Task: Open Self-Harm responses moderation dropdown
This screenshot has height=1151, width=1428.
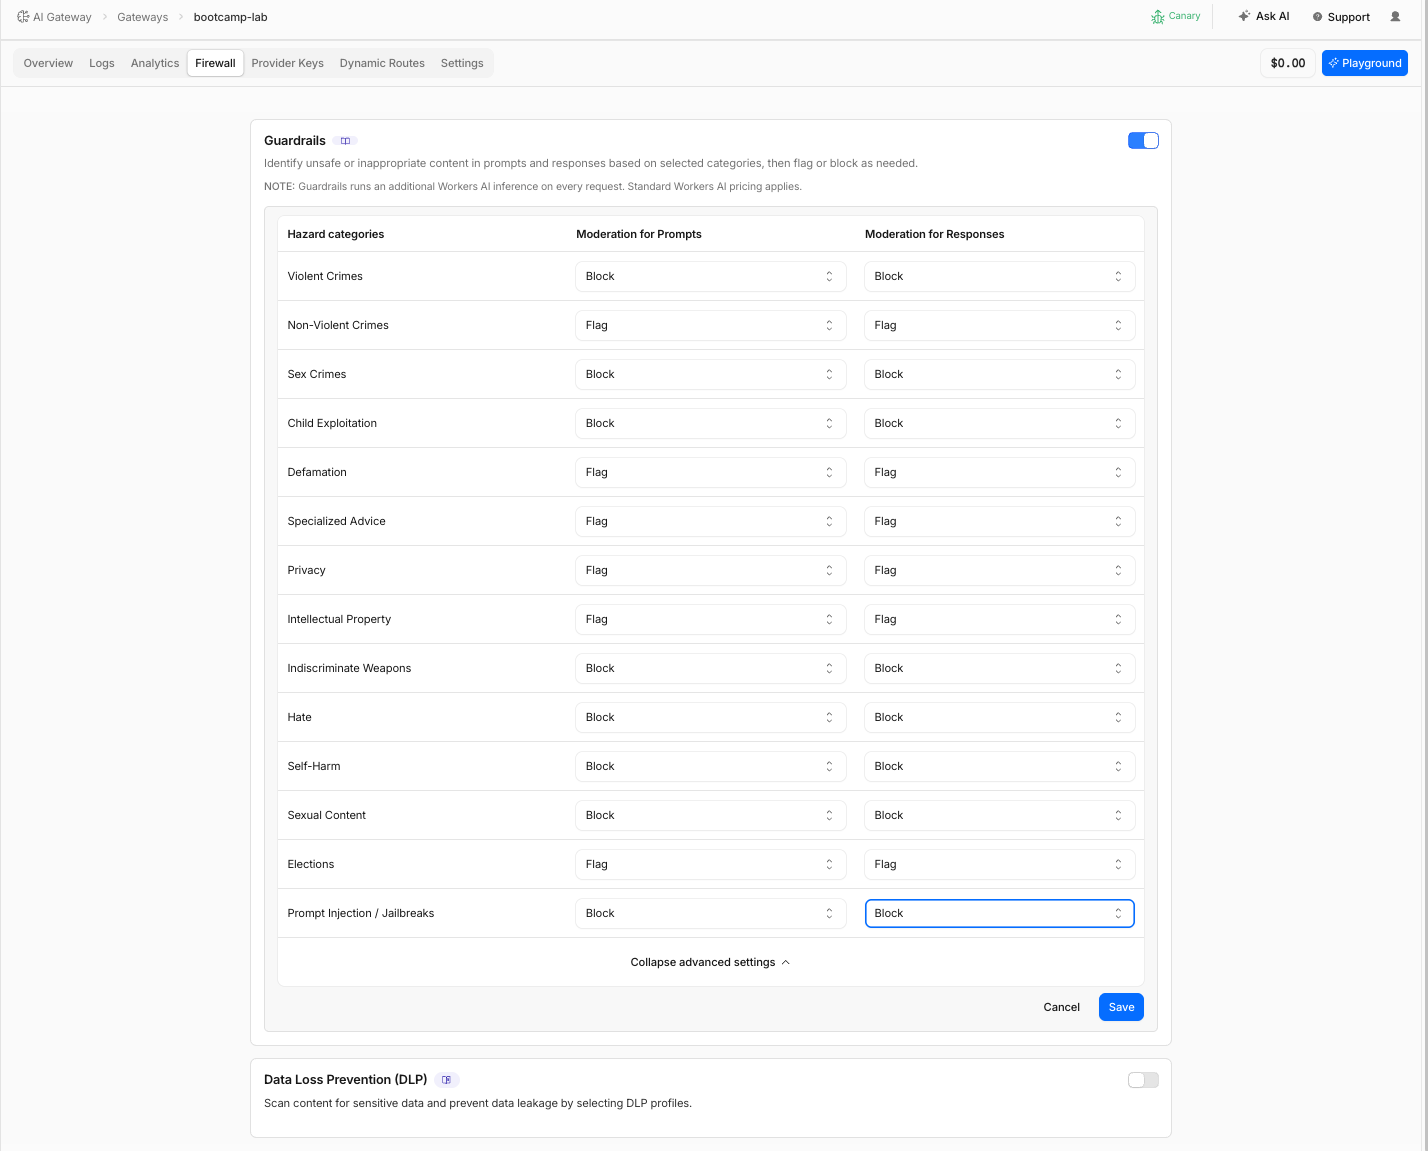Action: pyautogui.click(x=1000, y=766)
